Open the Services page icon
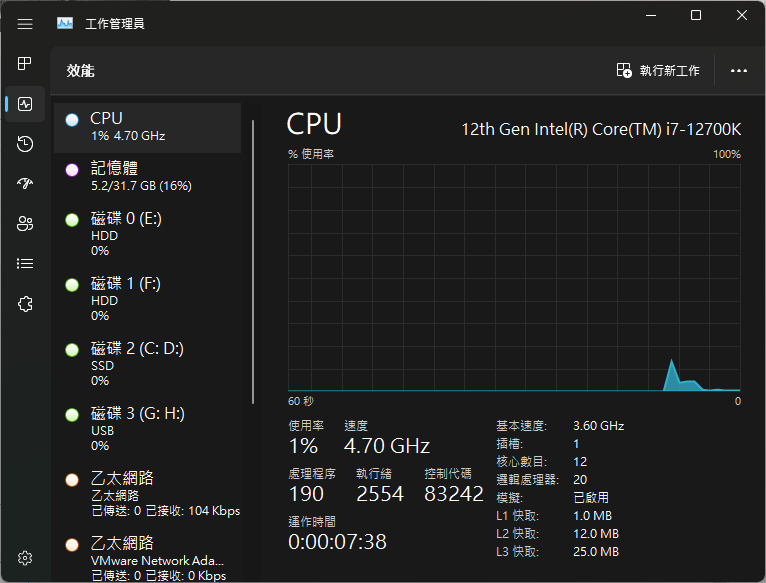Screen dimensions: 766x583 coord(25,304)
